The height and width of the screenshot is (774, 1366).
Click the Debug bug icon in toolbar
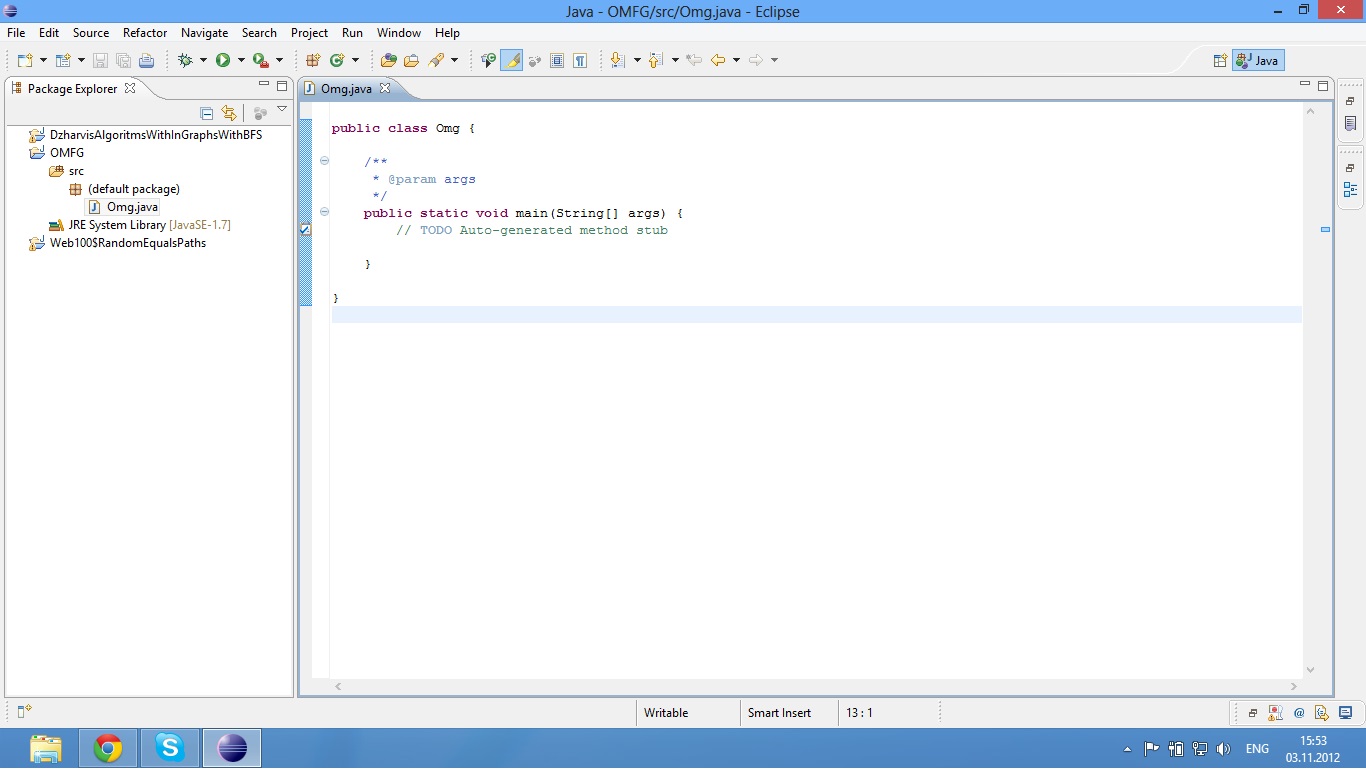click(x=185, y=60)
